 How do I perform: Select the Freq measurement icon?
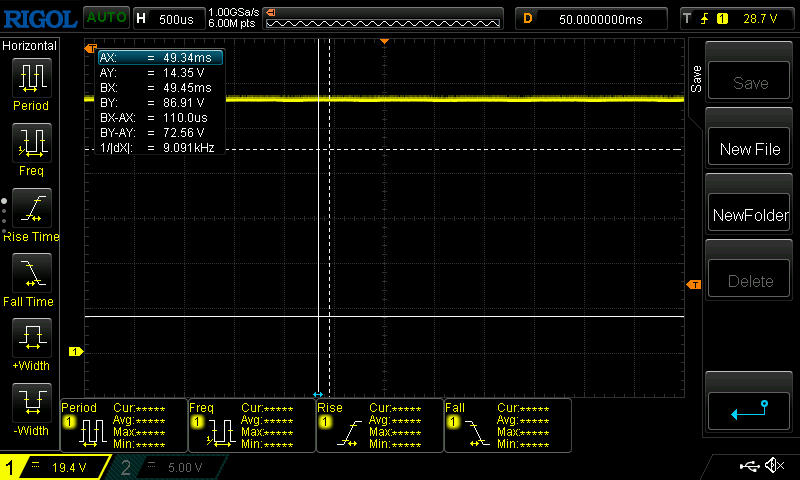(32, 143)
